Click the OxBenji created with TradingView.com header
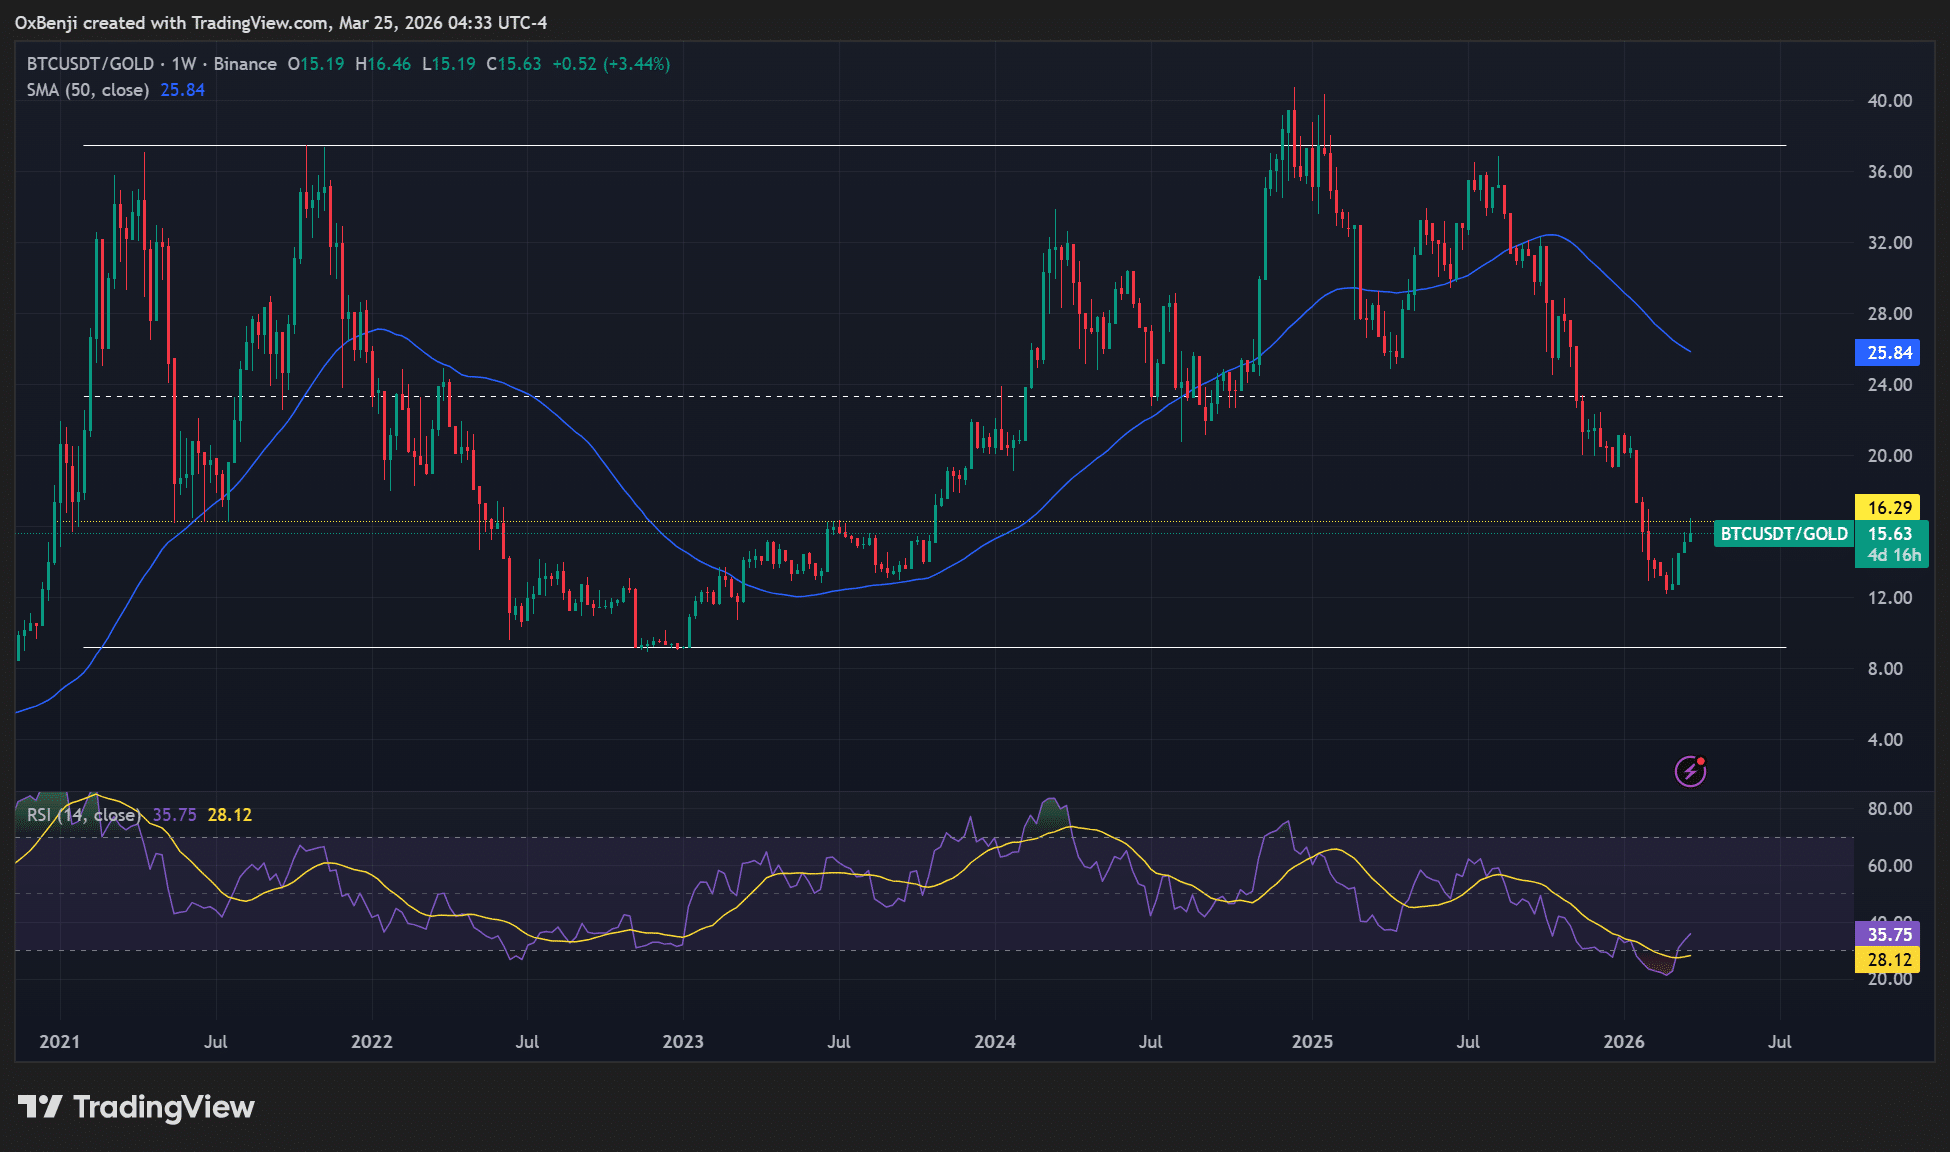This screenshot has height=1152, width=1950. coord(281,22)
